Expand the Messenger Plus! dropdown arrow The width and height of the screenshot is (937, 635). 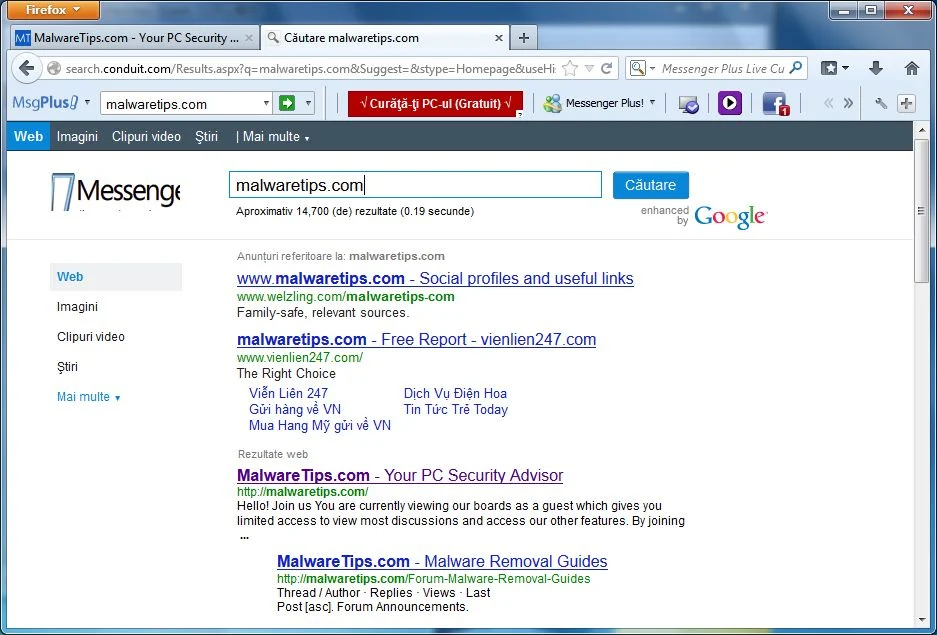click(652, 103)
